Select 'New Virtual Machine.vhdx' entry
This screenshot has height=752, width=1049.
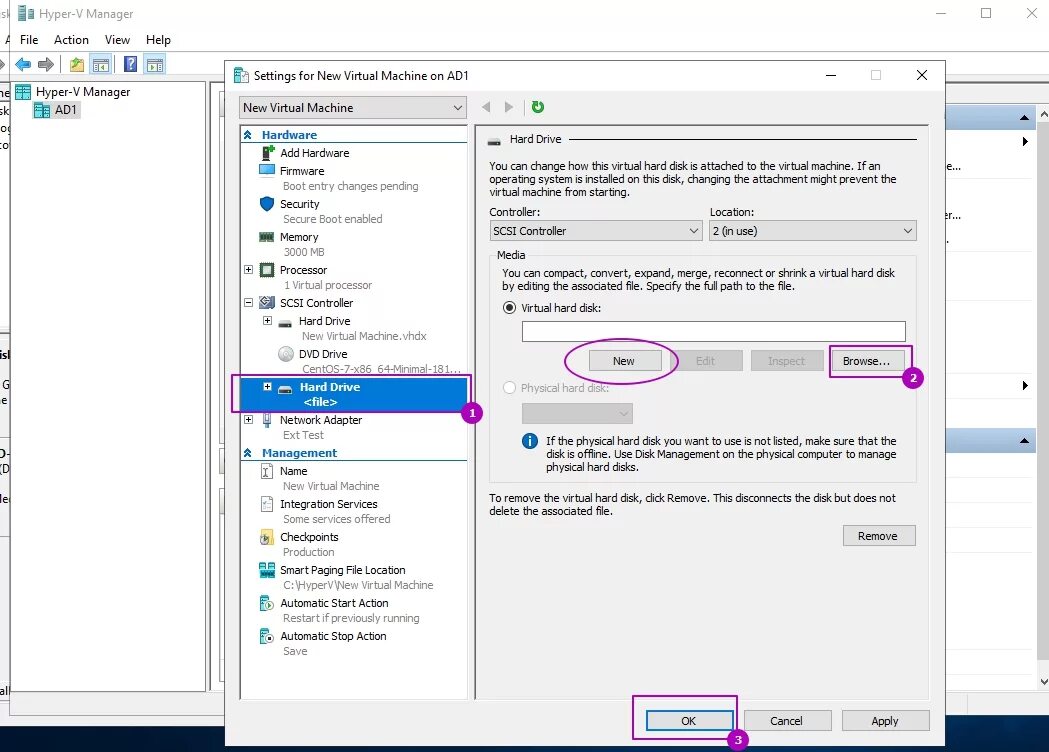coord(364,336)
